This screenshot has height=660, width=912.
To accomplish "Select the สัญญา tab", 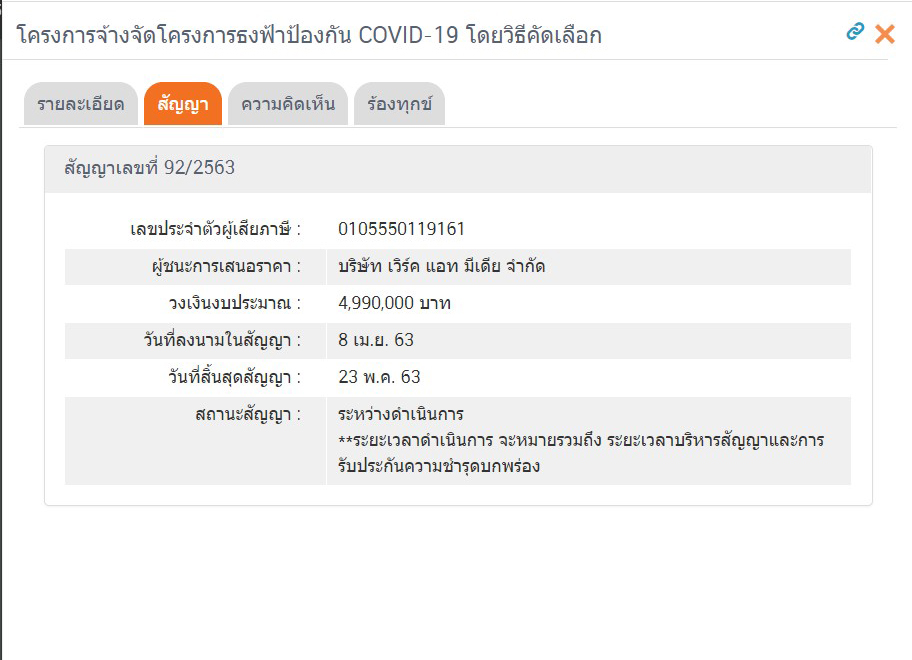I will tap(182, 104).
